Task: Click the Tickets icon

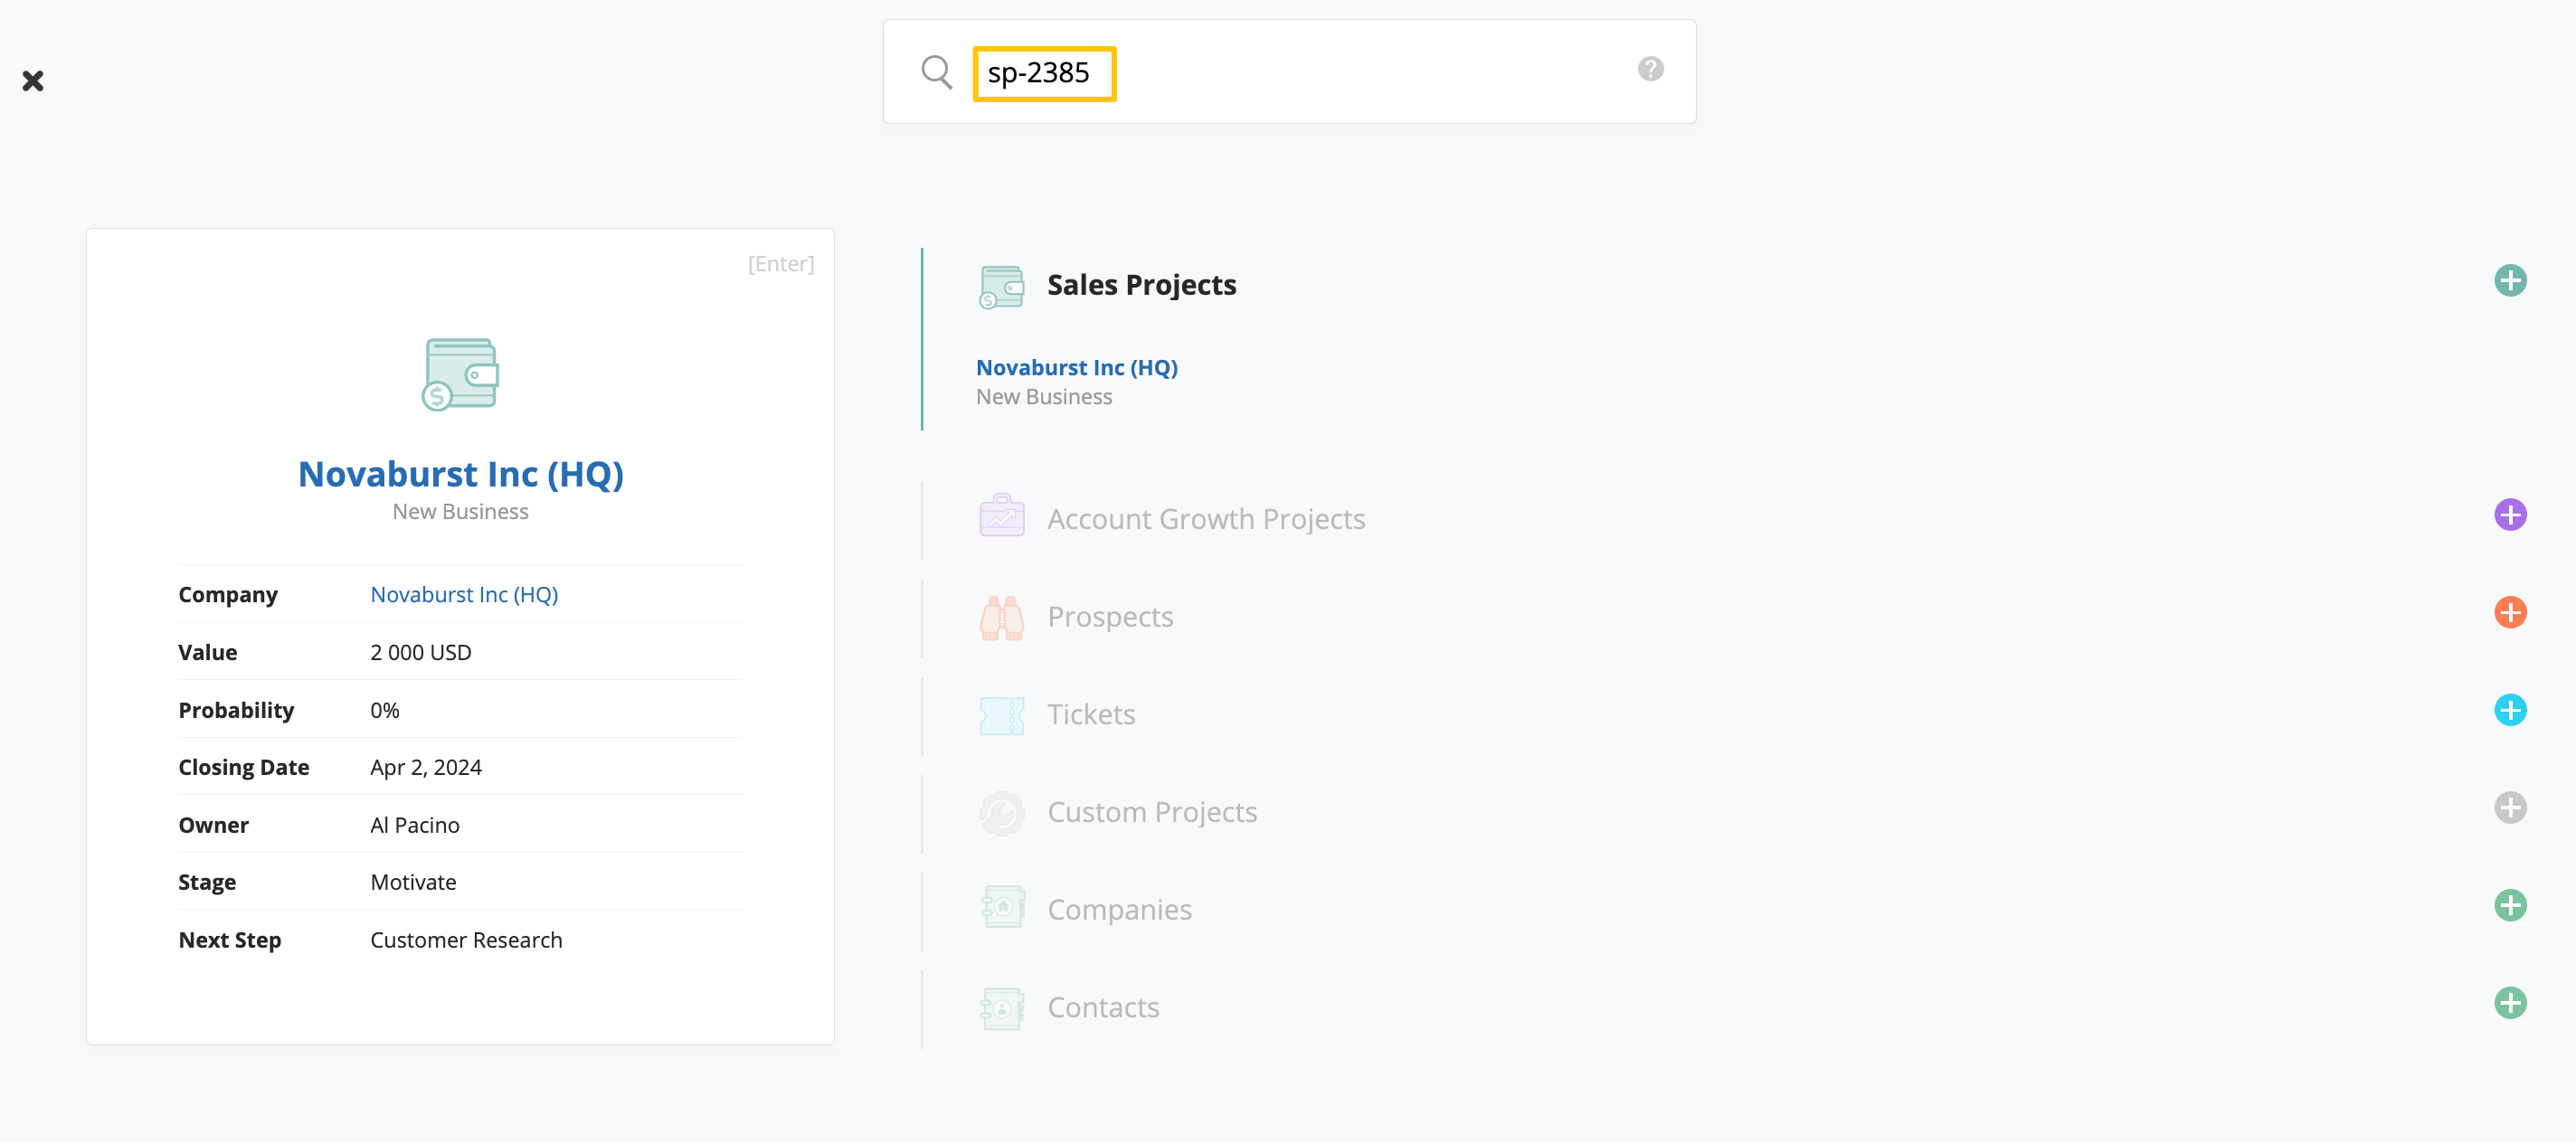Action: coord(1001,716)
